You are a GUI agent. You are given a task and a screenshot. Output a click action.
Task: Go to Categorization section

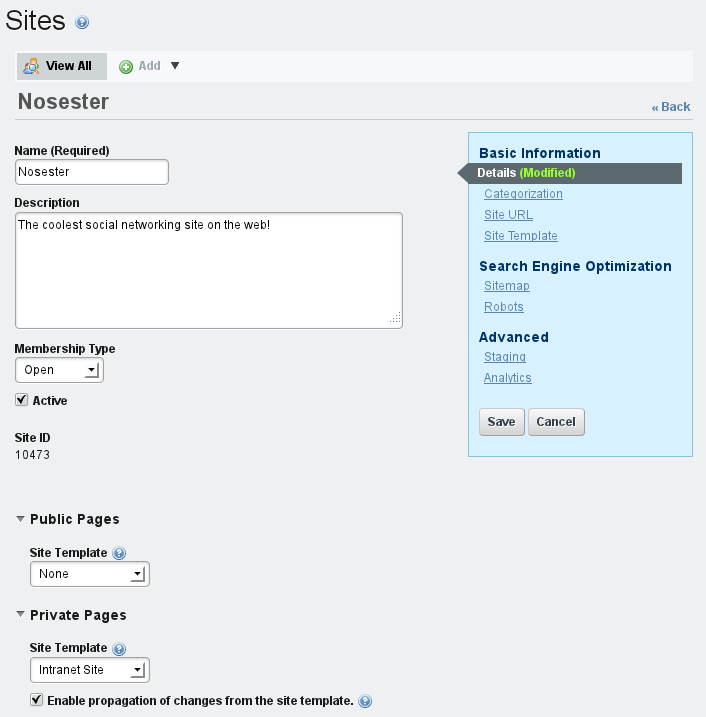[x=524, y=194]
